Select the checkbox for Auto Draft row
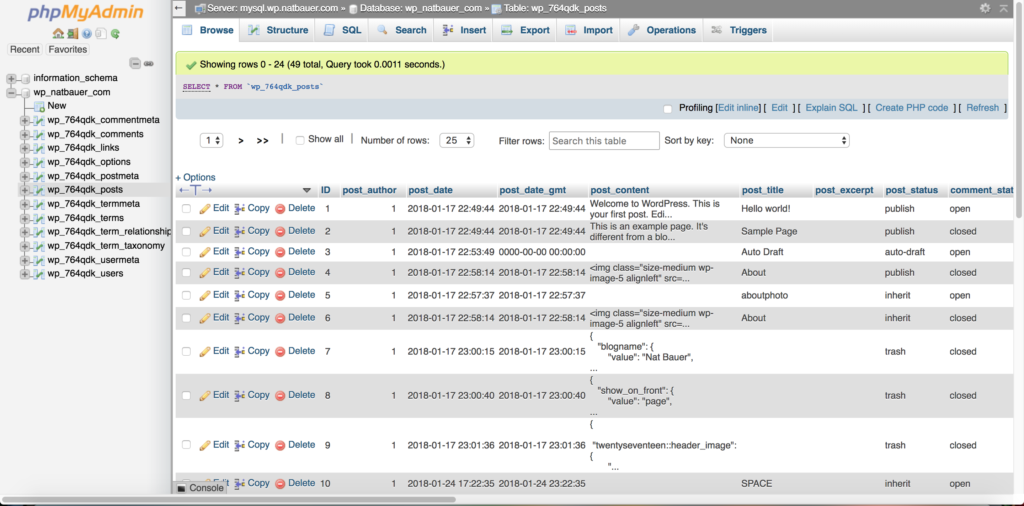This screenshot has height=506, width=1024. tap(187, 252)
